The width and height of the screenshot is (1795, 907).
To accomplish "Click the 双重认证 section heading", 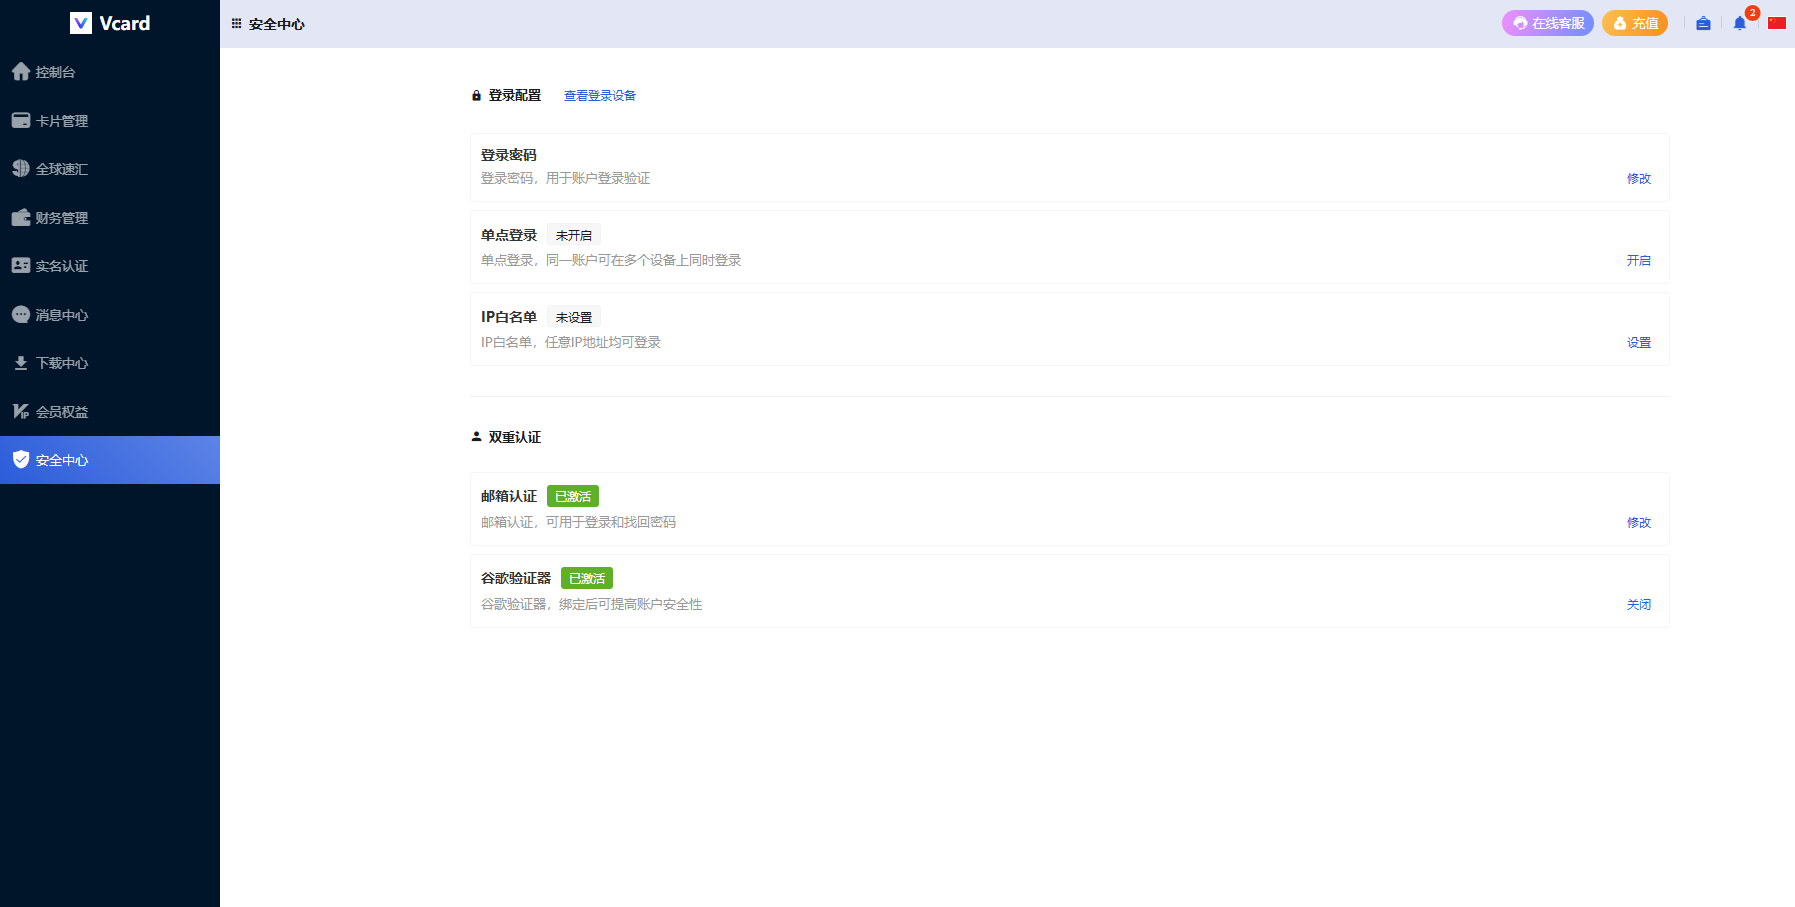I will [514, 437].
